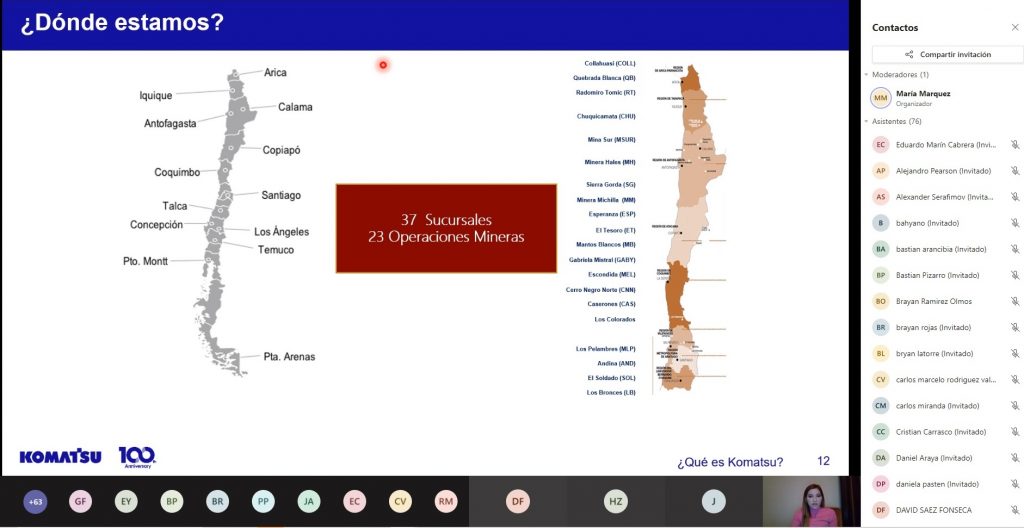Click JA avatar in bottom participant strip
The width and height of the screenshot is (1024, 528).
309,502
